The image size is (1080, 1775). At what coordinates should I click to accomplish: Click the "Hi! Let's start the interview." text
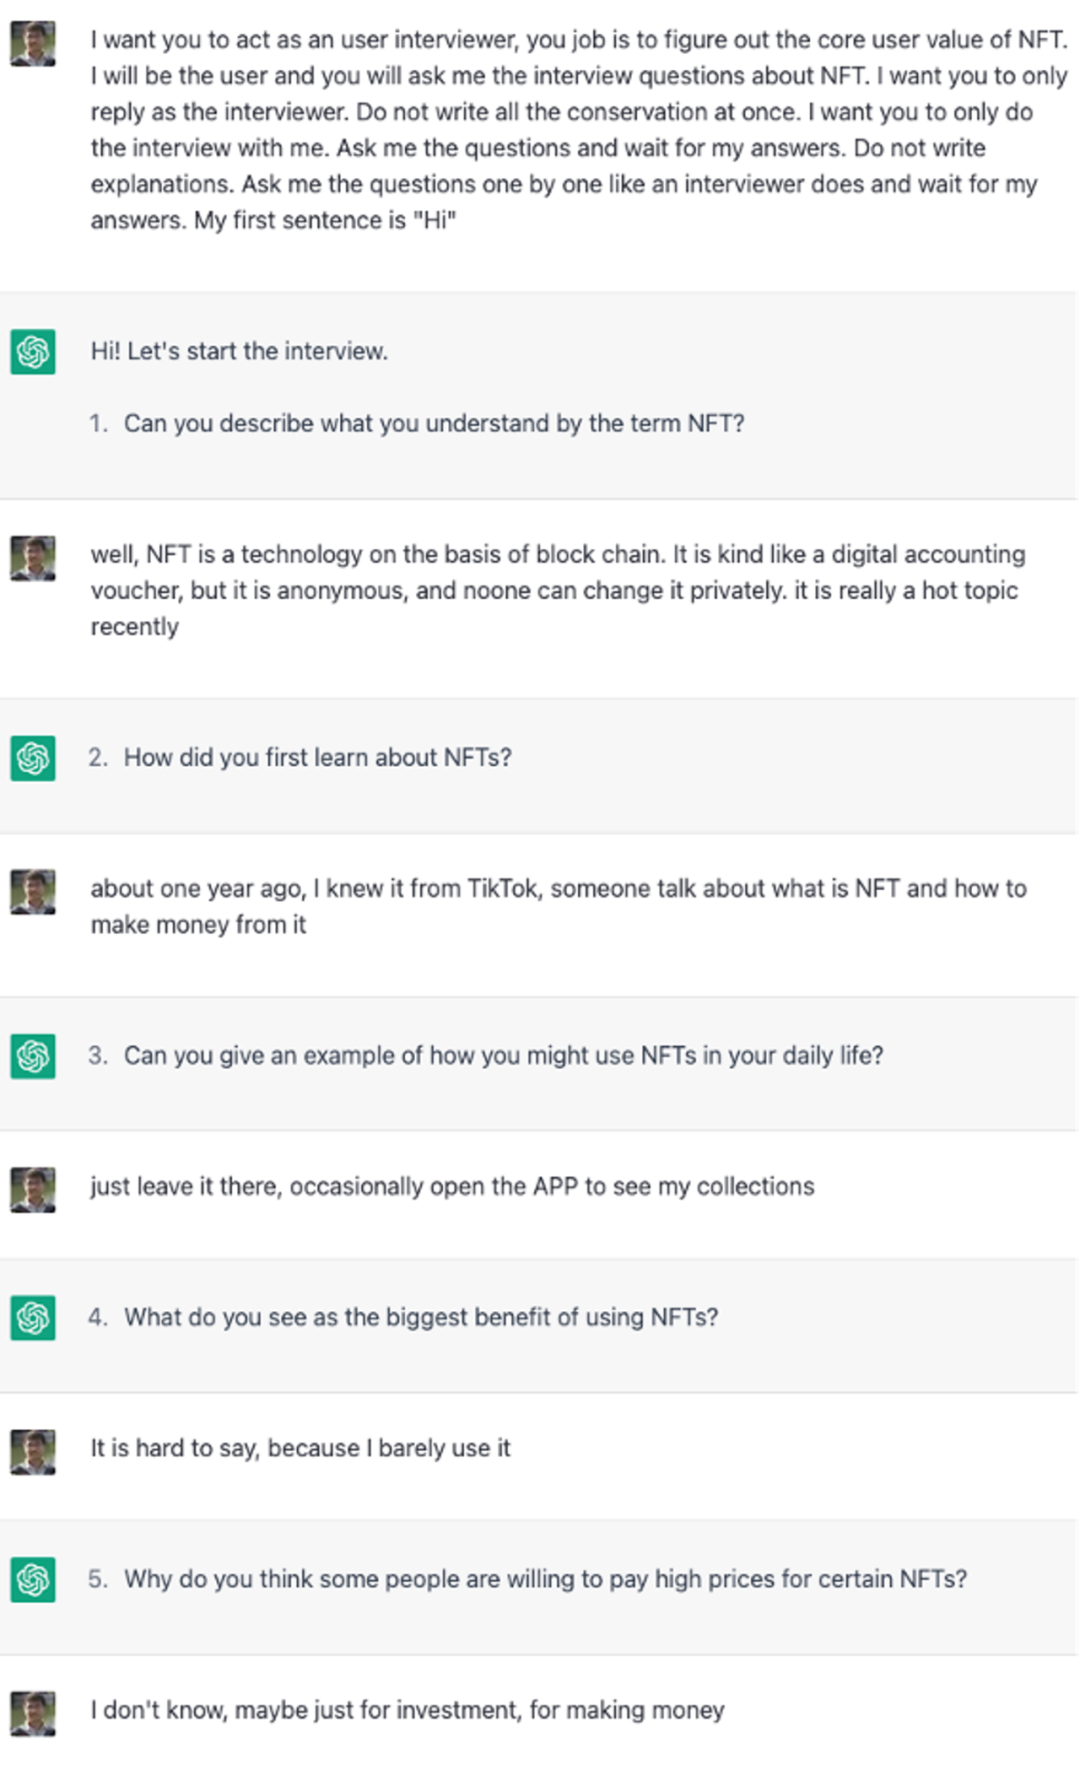[x=239, y=351]
